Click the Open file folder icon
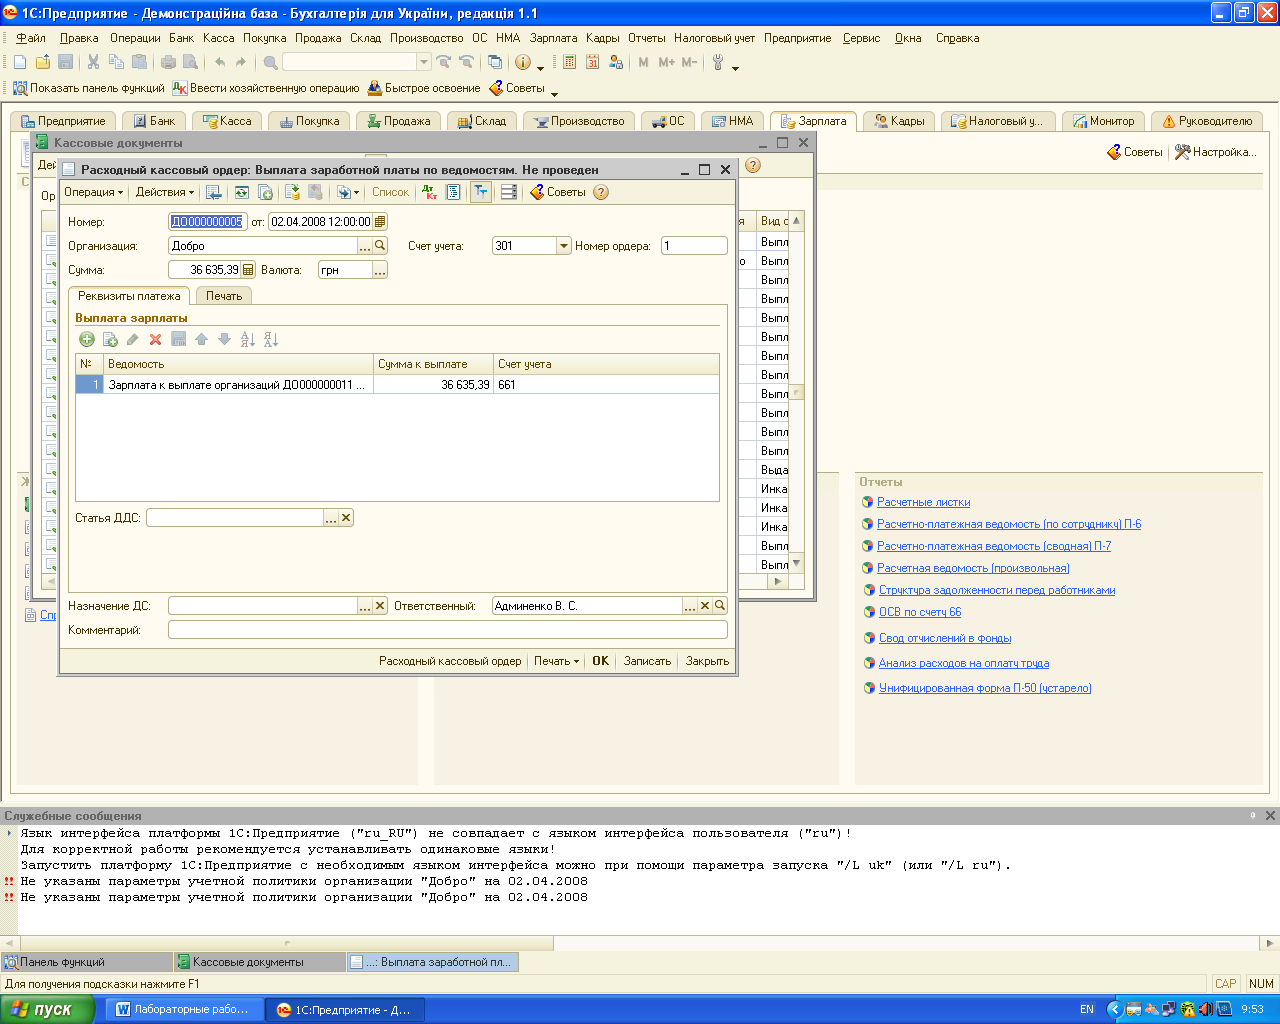Viewport: 1280px width, 1024px height. pos(43,62)
